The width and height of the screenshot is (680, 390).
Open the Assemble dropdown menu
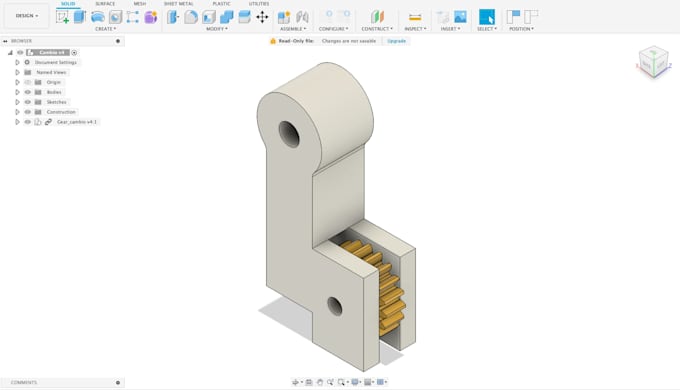pos(293,29)
